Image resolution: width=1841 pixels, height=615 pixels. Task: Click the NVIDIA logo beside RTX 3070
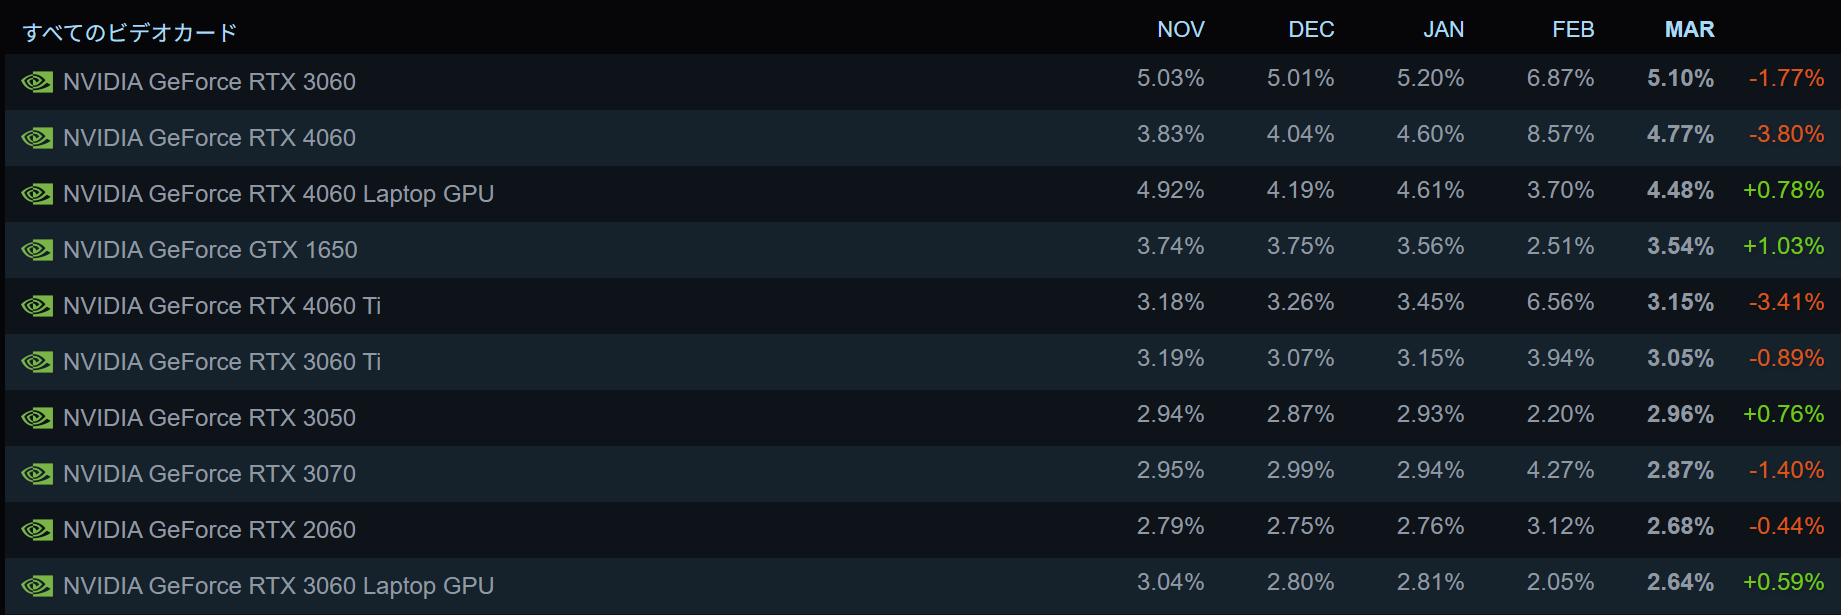tap(37, 474)
